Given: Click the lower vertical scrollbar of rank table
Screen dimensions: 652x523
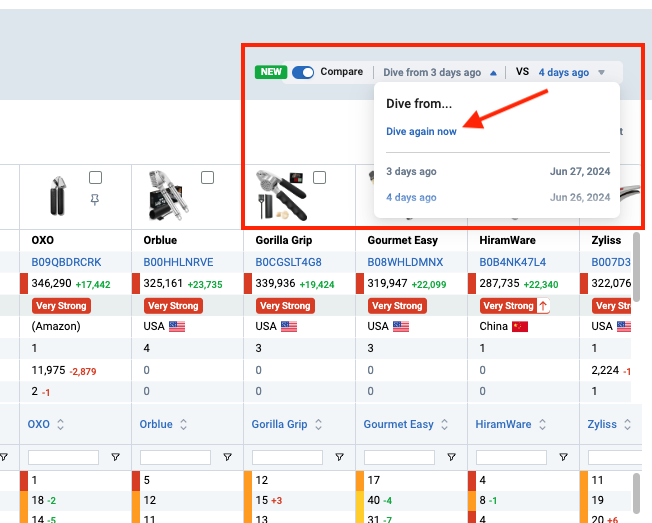Looking at the screenshot, I should pyautogui.click(x=636, y=493).
